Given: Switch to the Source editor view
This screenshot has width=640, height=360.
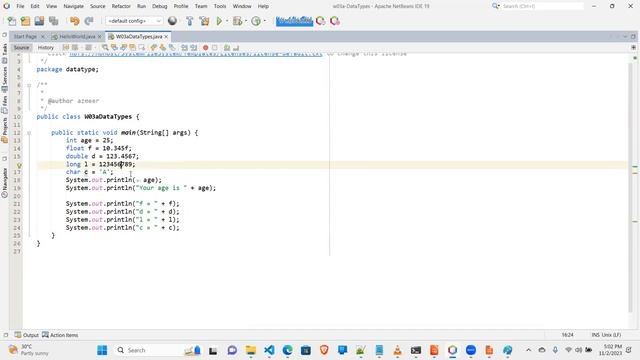Looking at the screenshot, I should [21, 48].
